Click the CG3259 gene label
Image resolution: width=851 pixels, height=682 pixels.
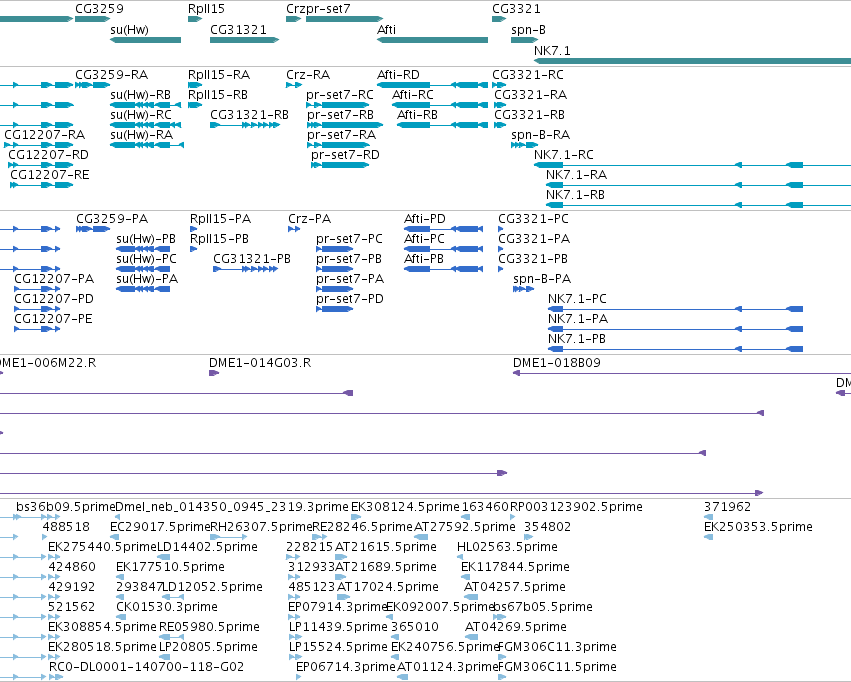(99, 9)
